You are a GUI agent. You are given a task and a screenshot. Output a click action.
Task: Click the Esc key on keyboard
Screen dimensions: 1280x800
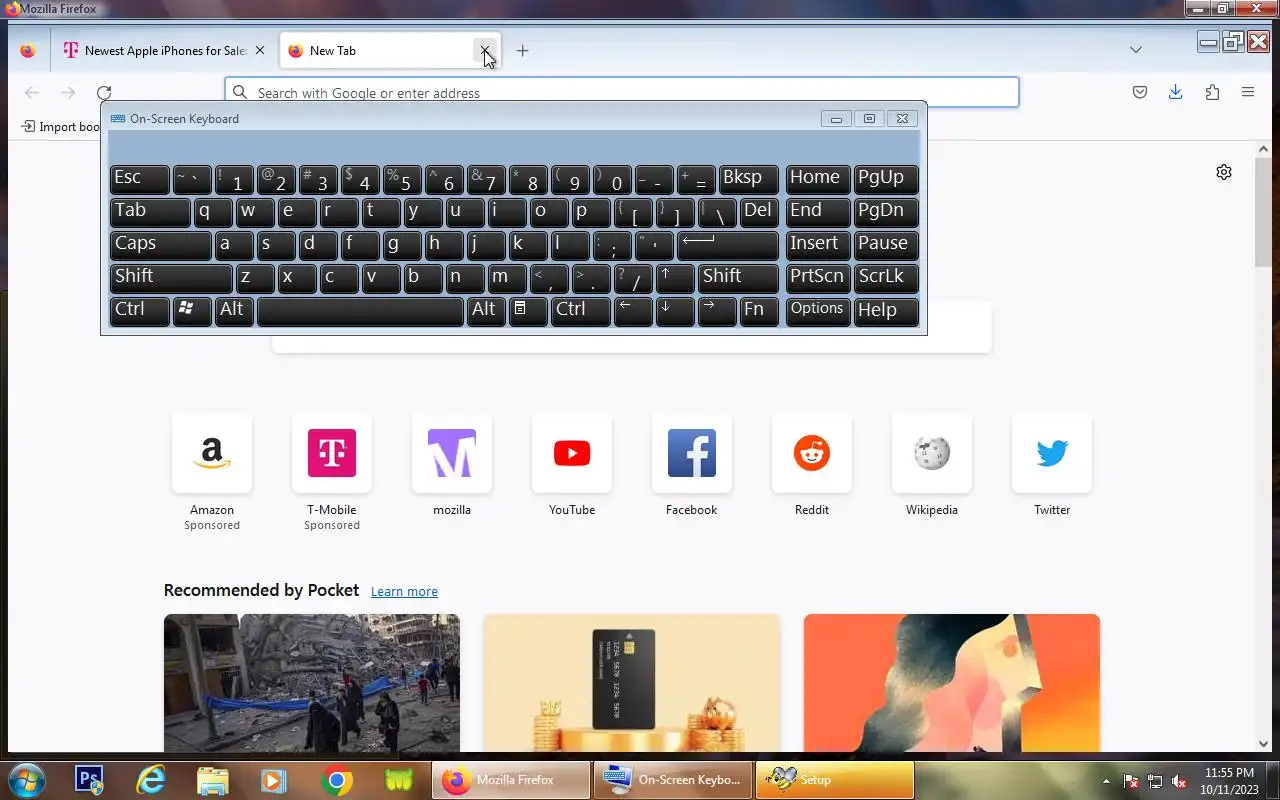point(139,179)
